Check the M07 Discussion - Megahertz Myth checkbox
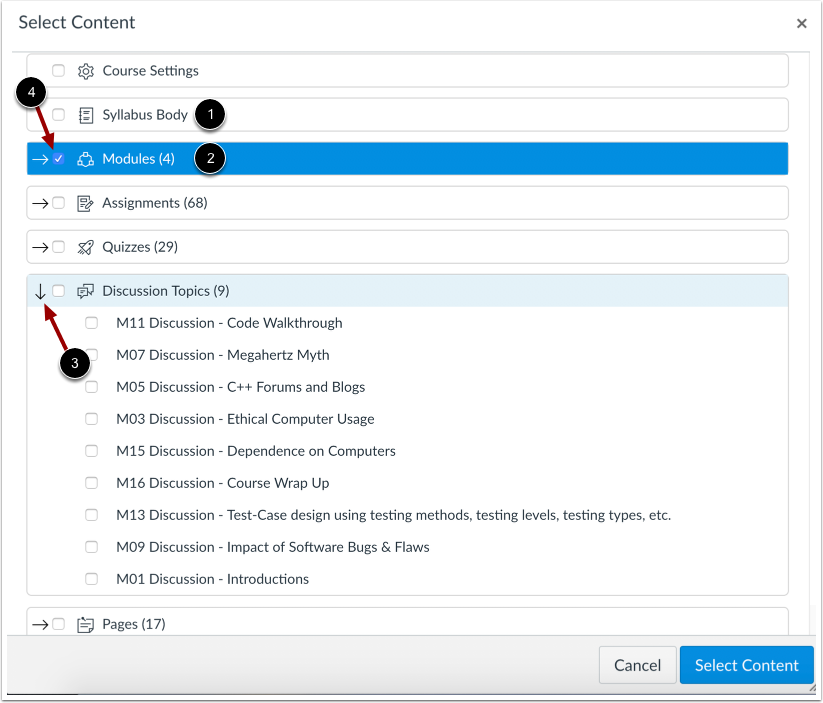This screenshot has height=703, width=823. pyautogui.click(x=91, y=354)
